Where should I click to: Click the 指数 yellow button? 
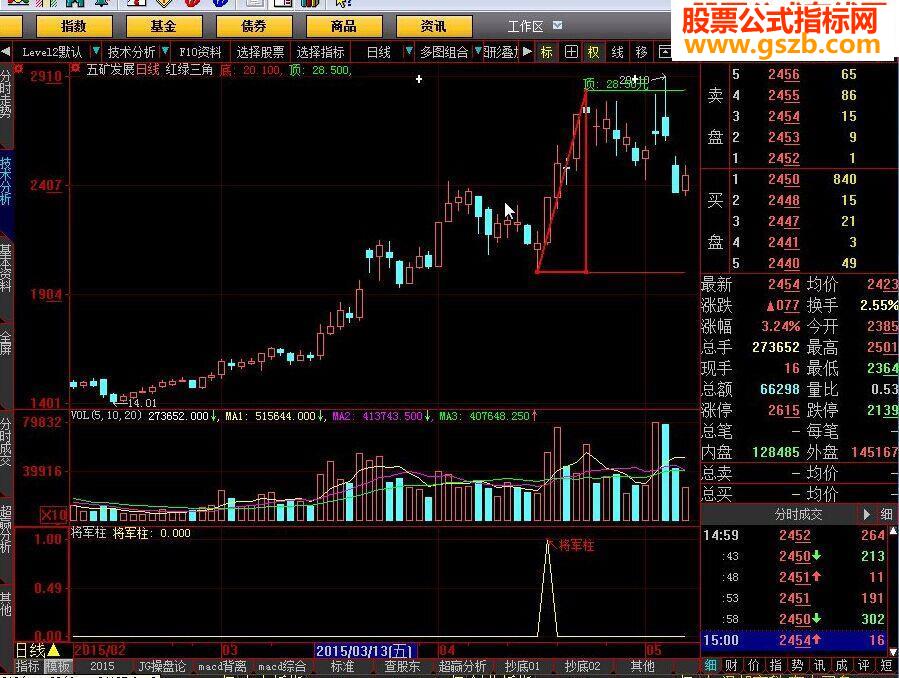(x=74, y=26)
